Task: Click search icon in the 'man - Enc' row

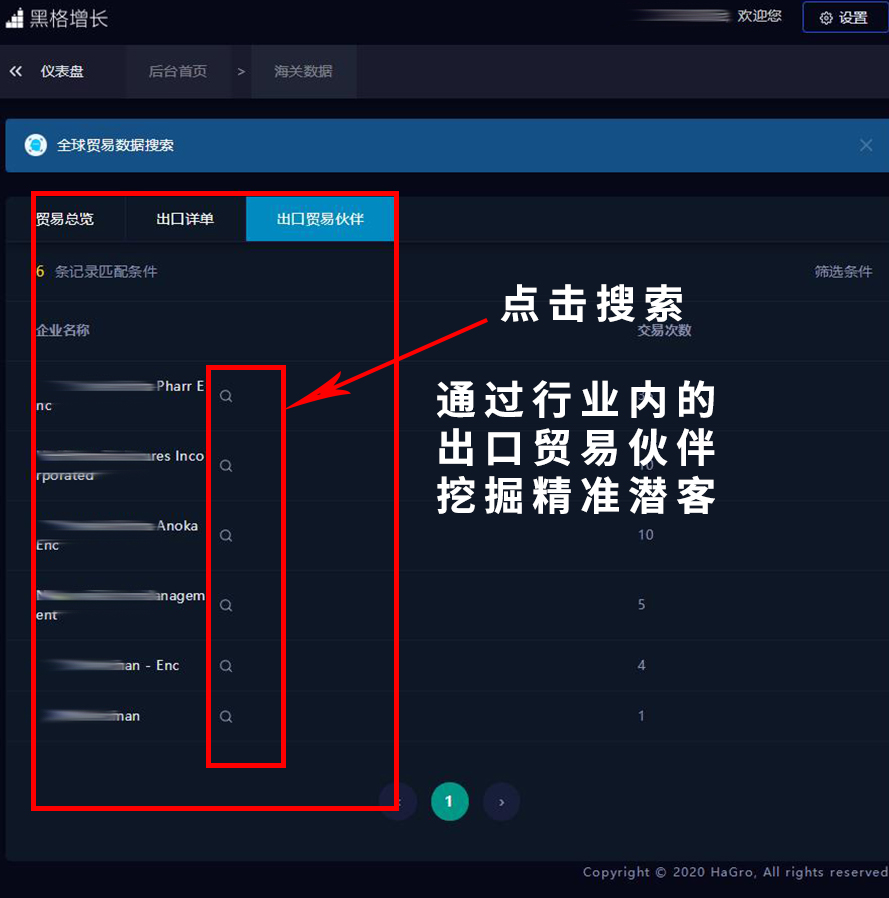Action: pyautogui.click(x=226, y=666)
